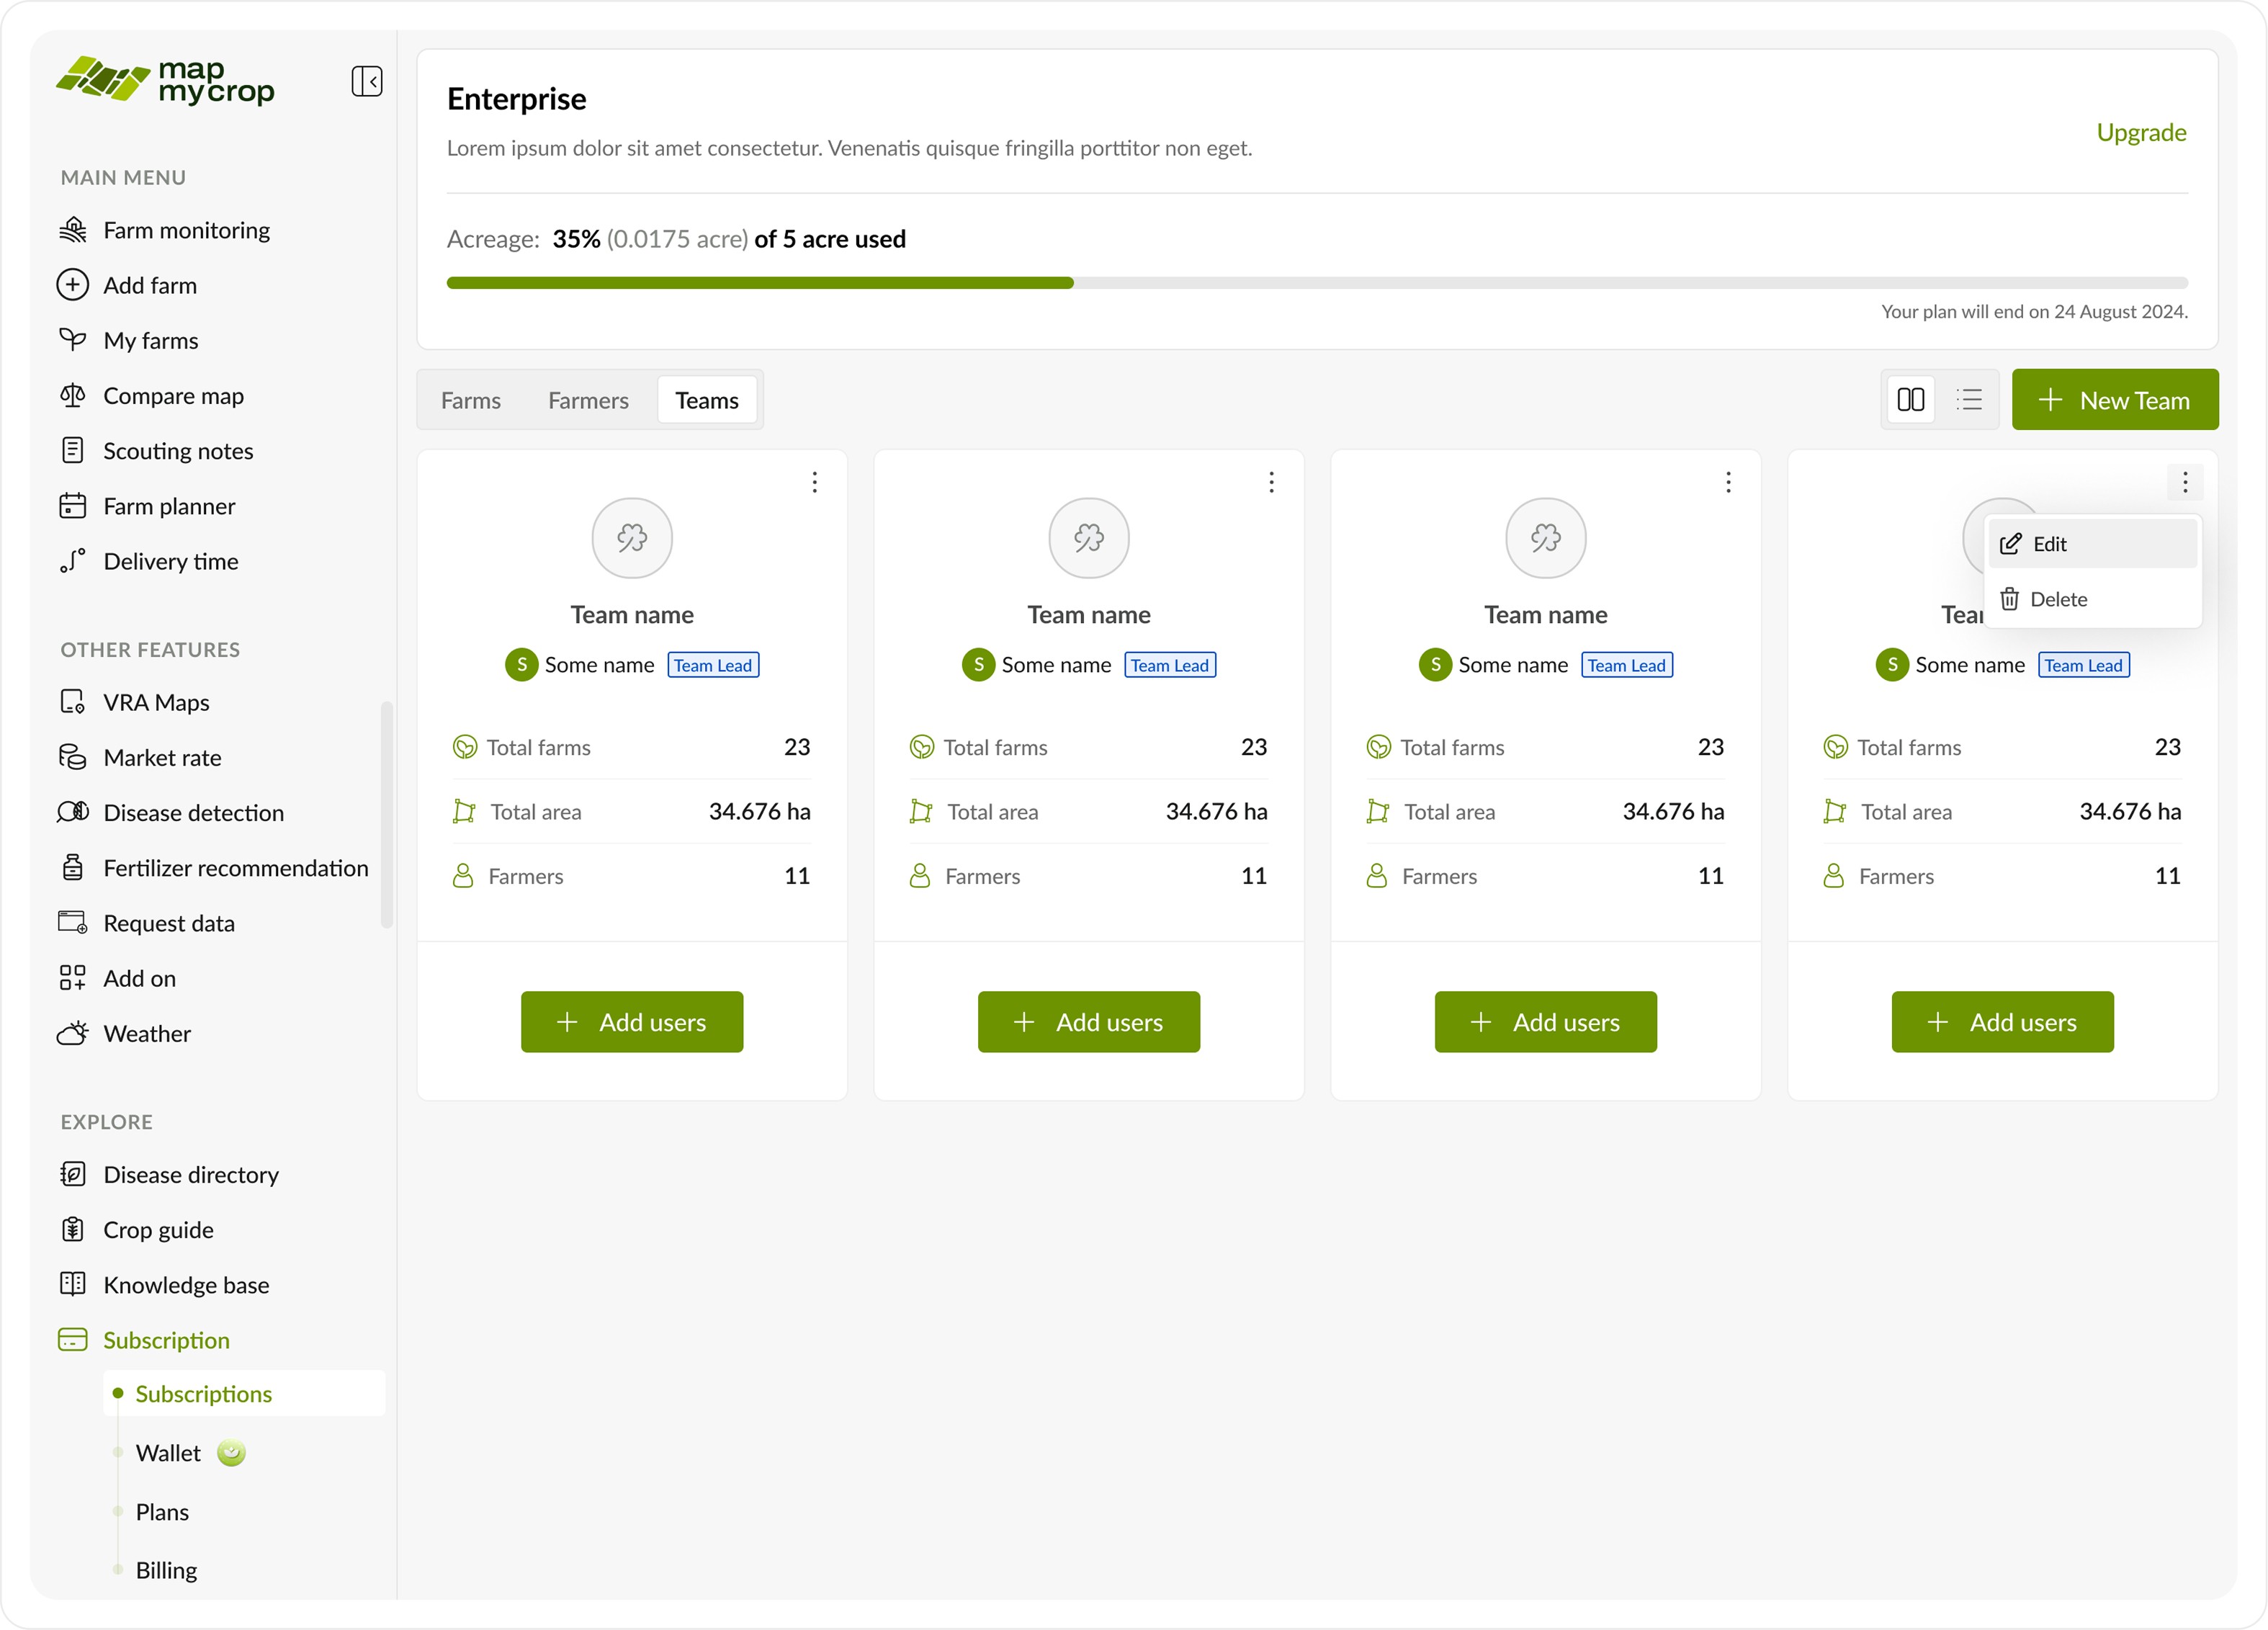Switch to the Farmers tab
The image size is (2268, 1630).
click(x=588, y=400)
